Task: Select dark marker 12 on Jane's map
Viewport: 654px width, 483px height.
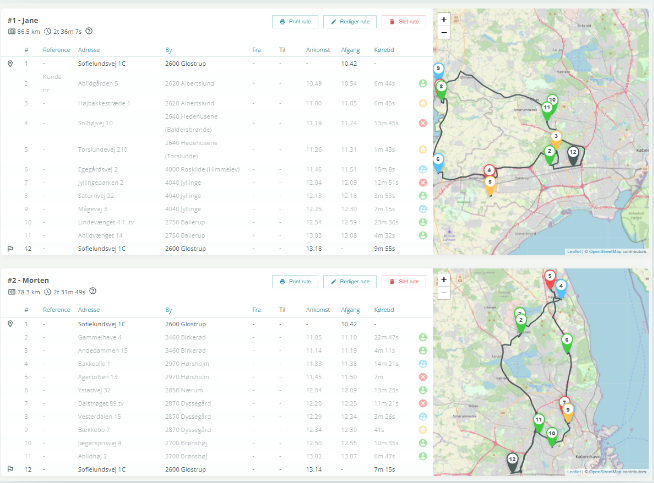Action: pos(573,154)
